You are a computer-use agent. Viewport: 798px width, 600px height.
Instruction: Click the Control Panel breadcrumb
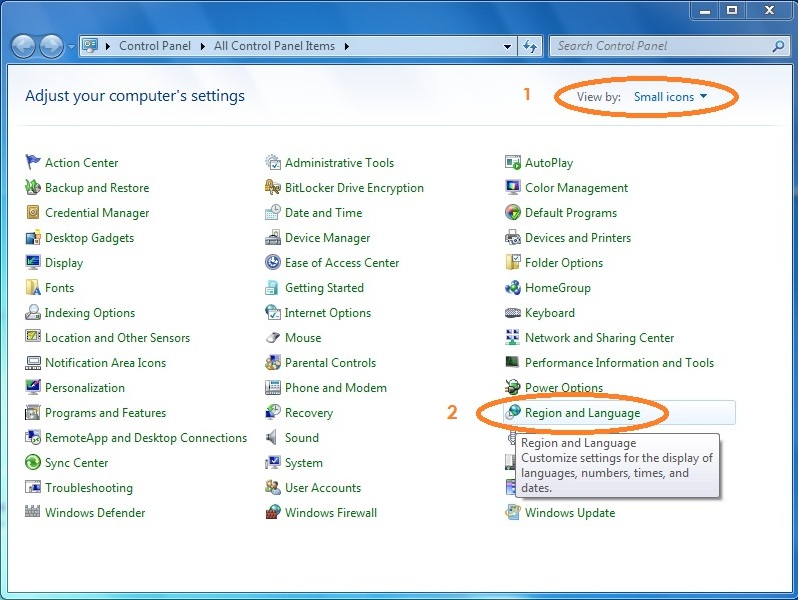[x=155, y=46]
